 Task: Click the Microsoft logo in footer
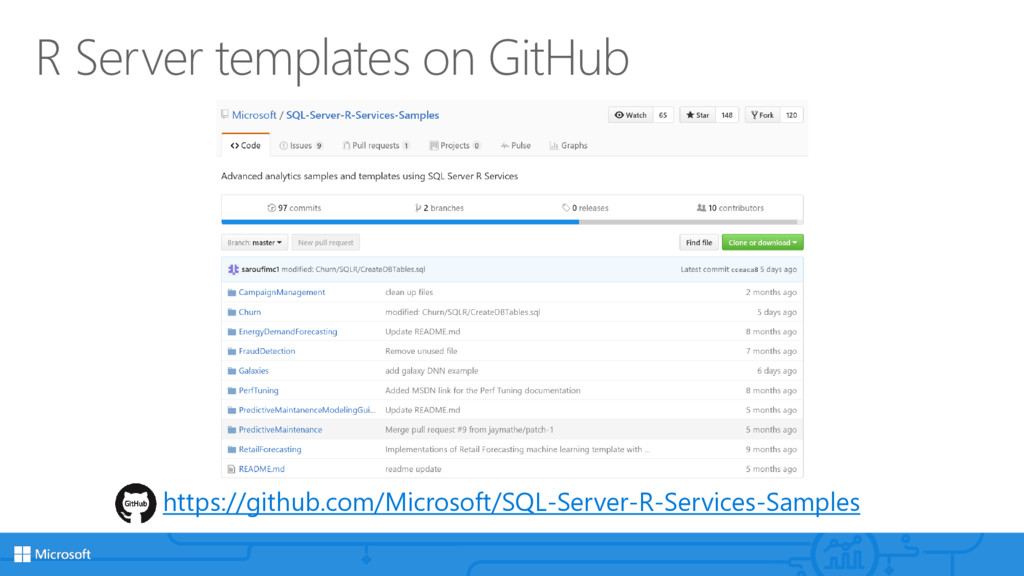[52, 554]
